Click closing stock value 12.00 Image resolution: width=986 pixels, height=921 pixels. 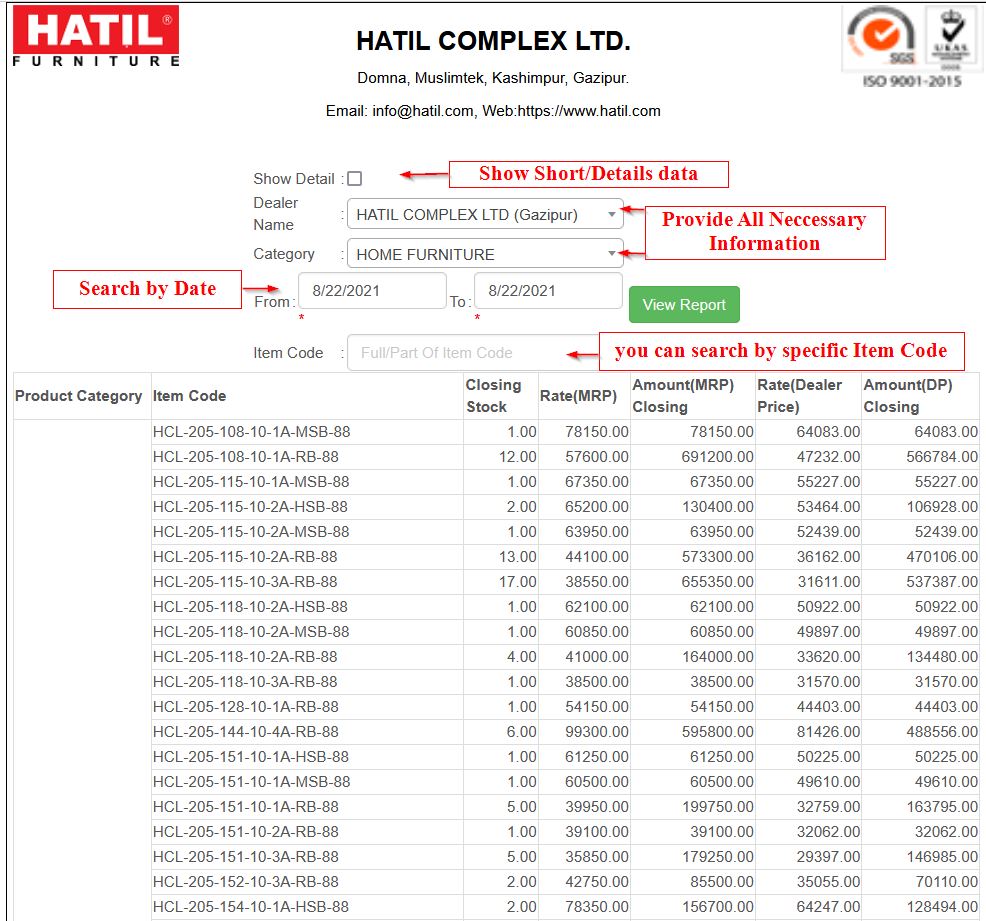coord(518,457)
